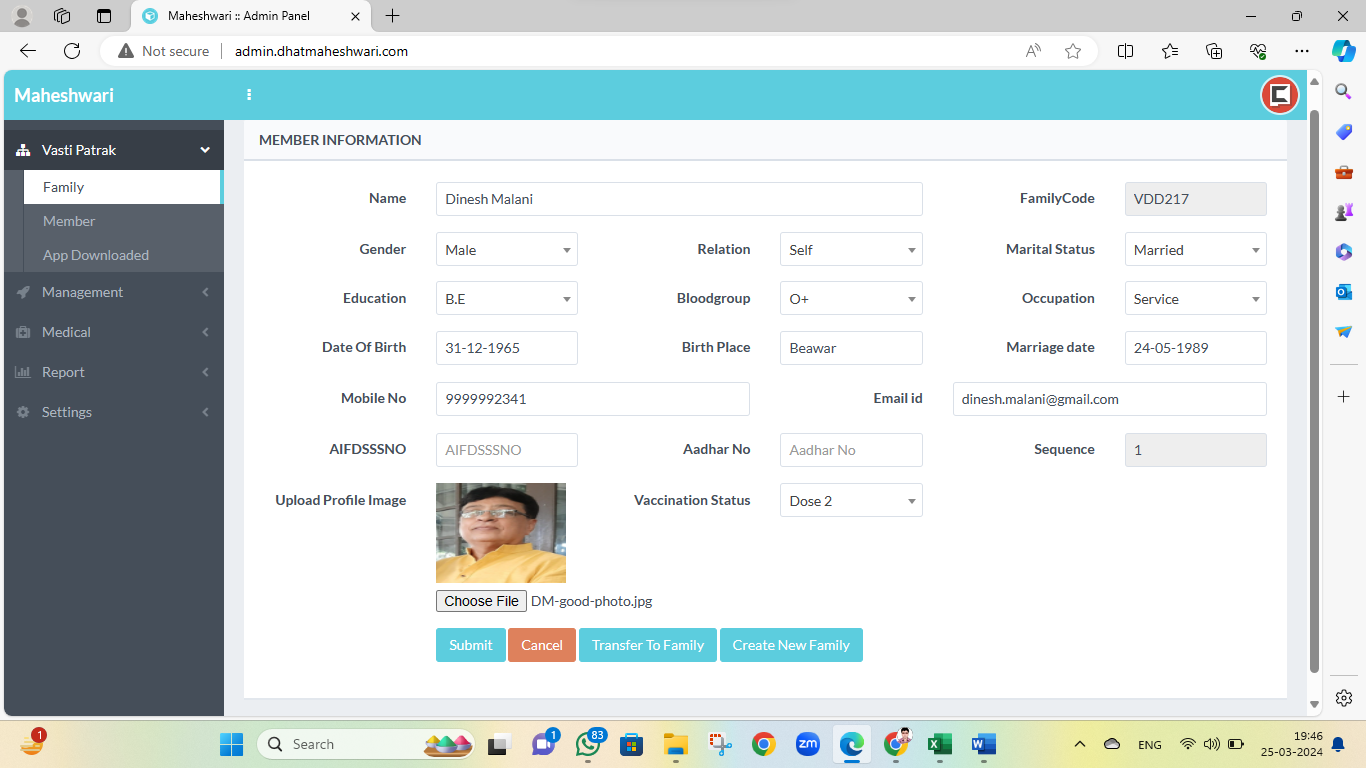Screen dimensions: 1366x768
Task: Open the Education dropdown
Action: (507, 299)
